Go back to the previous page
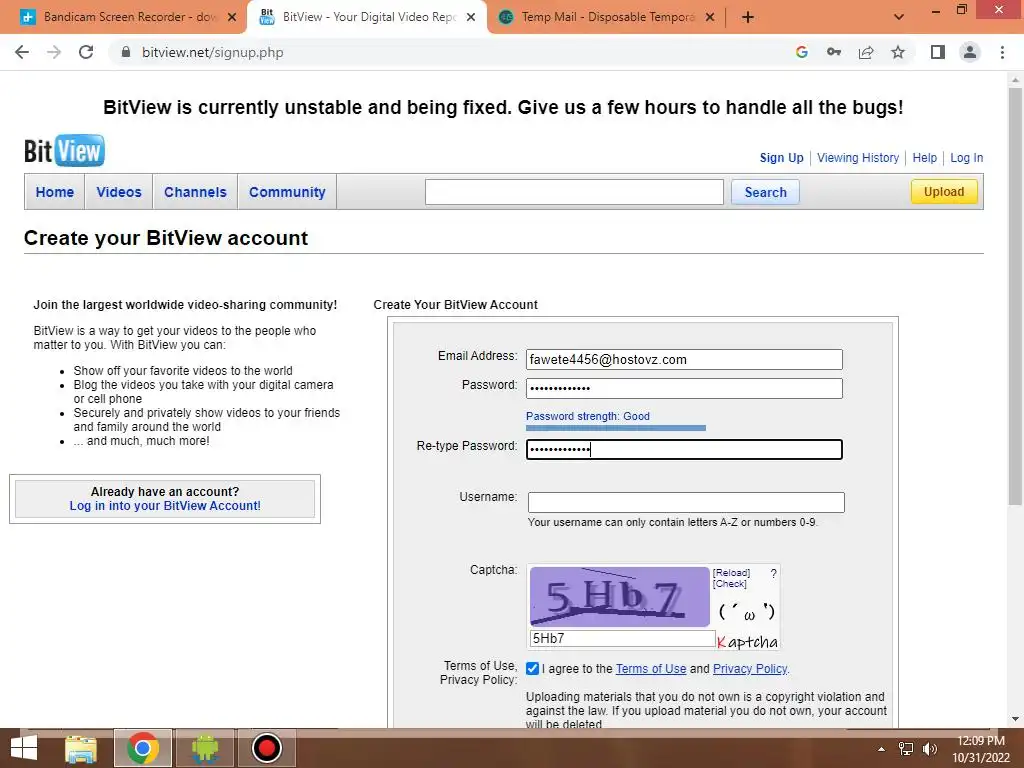Screen dimensions: 1024x768 click(22, 52)
